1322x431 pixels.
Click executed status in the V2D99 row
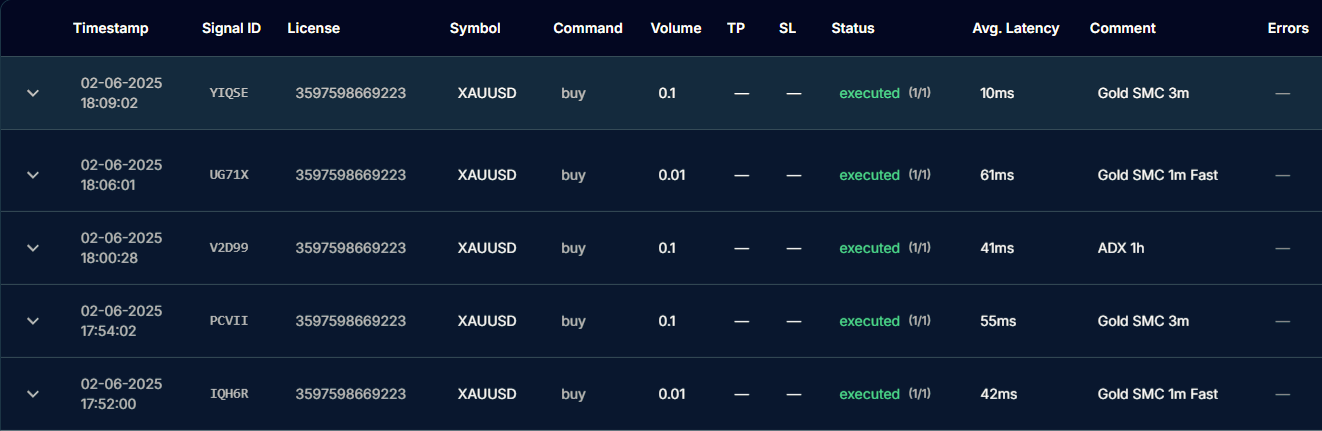tap(869, 248)
